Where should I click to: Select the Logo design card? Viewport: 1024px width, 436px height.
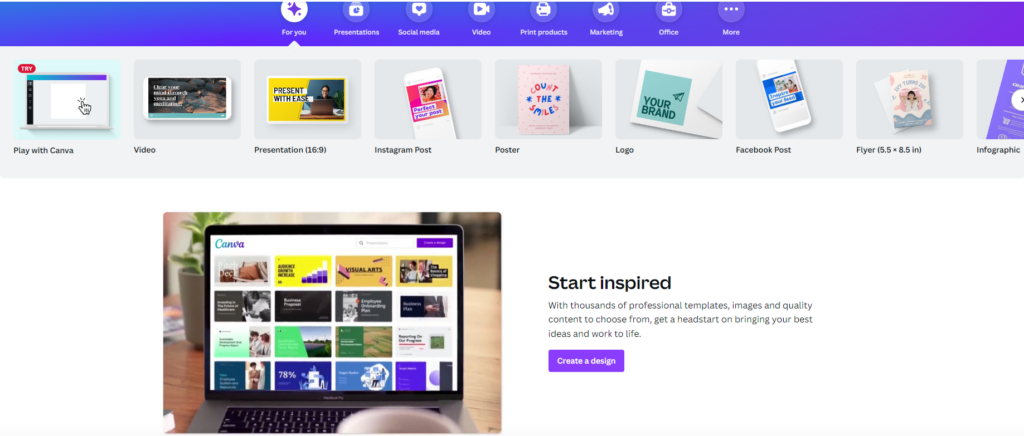point(669,99)
